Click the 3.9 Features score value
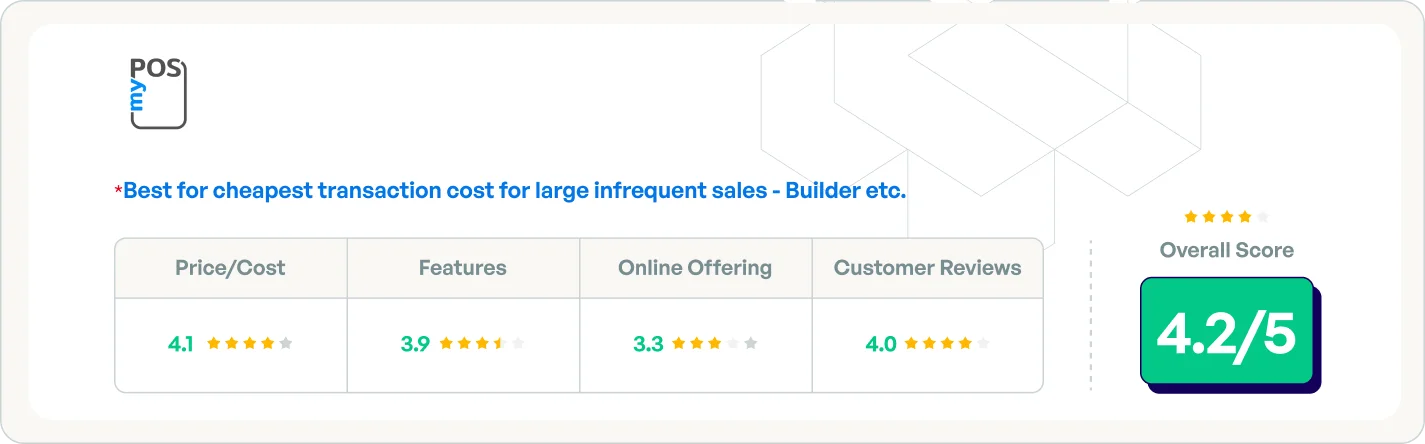 (415, 344)
